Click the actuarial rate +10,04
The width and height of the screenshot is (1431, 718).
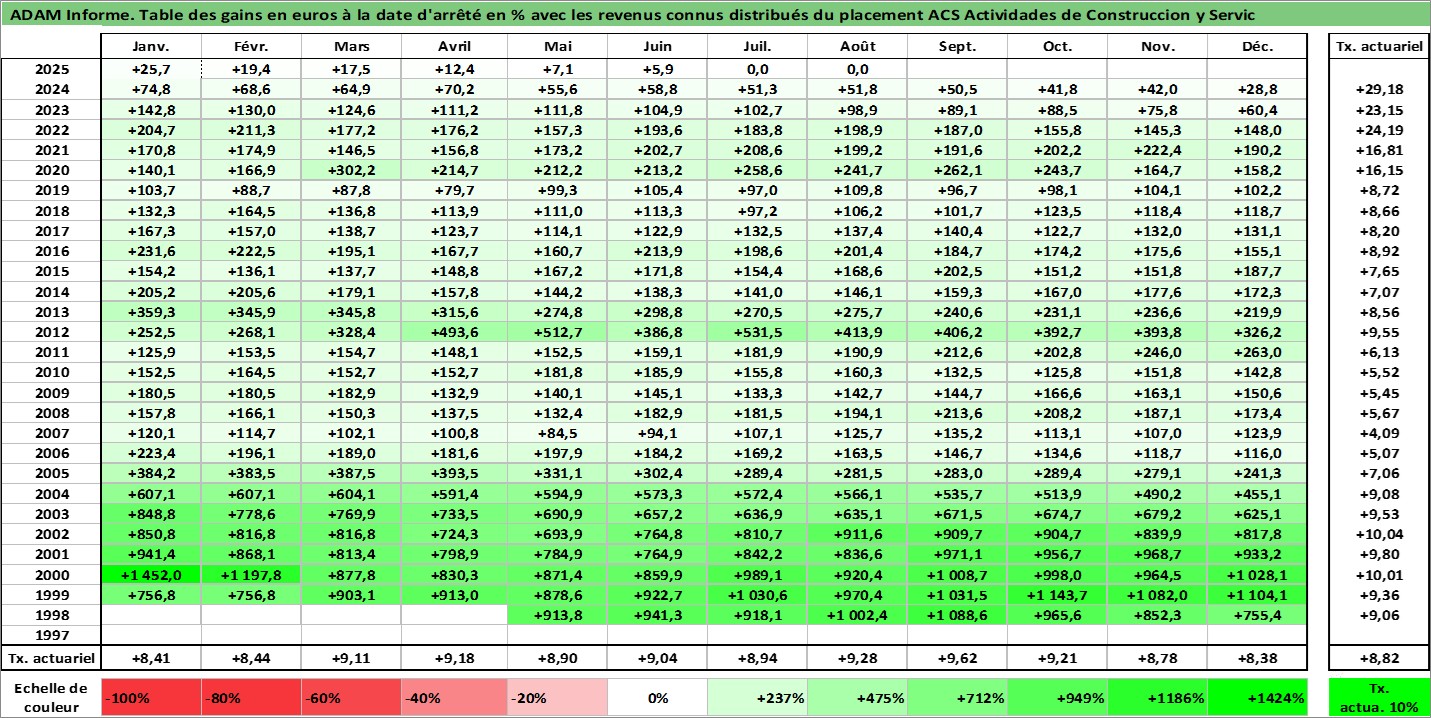pyautogui.click(x=1379, y=534)
